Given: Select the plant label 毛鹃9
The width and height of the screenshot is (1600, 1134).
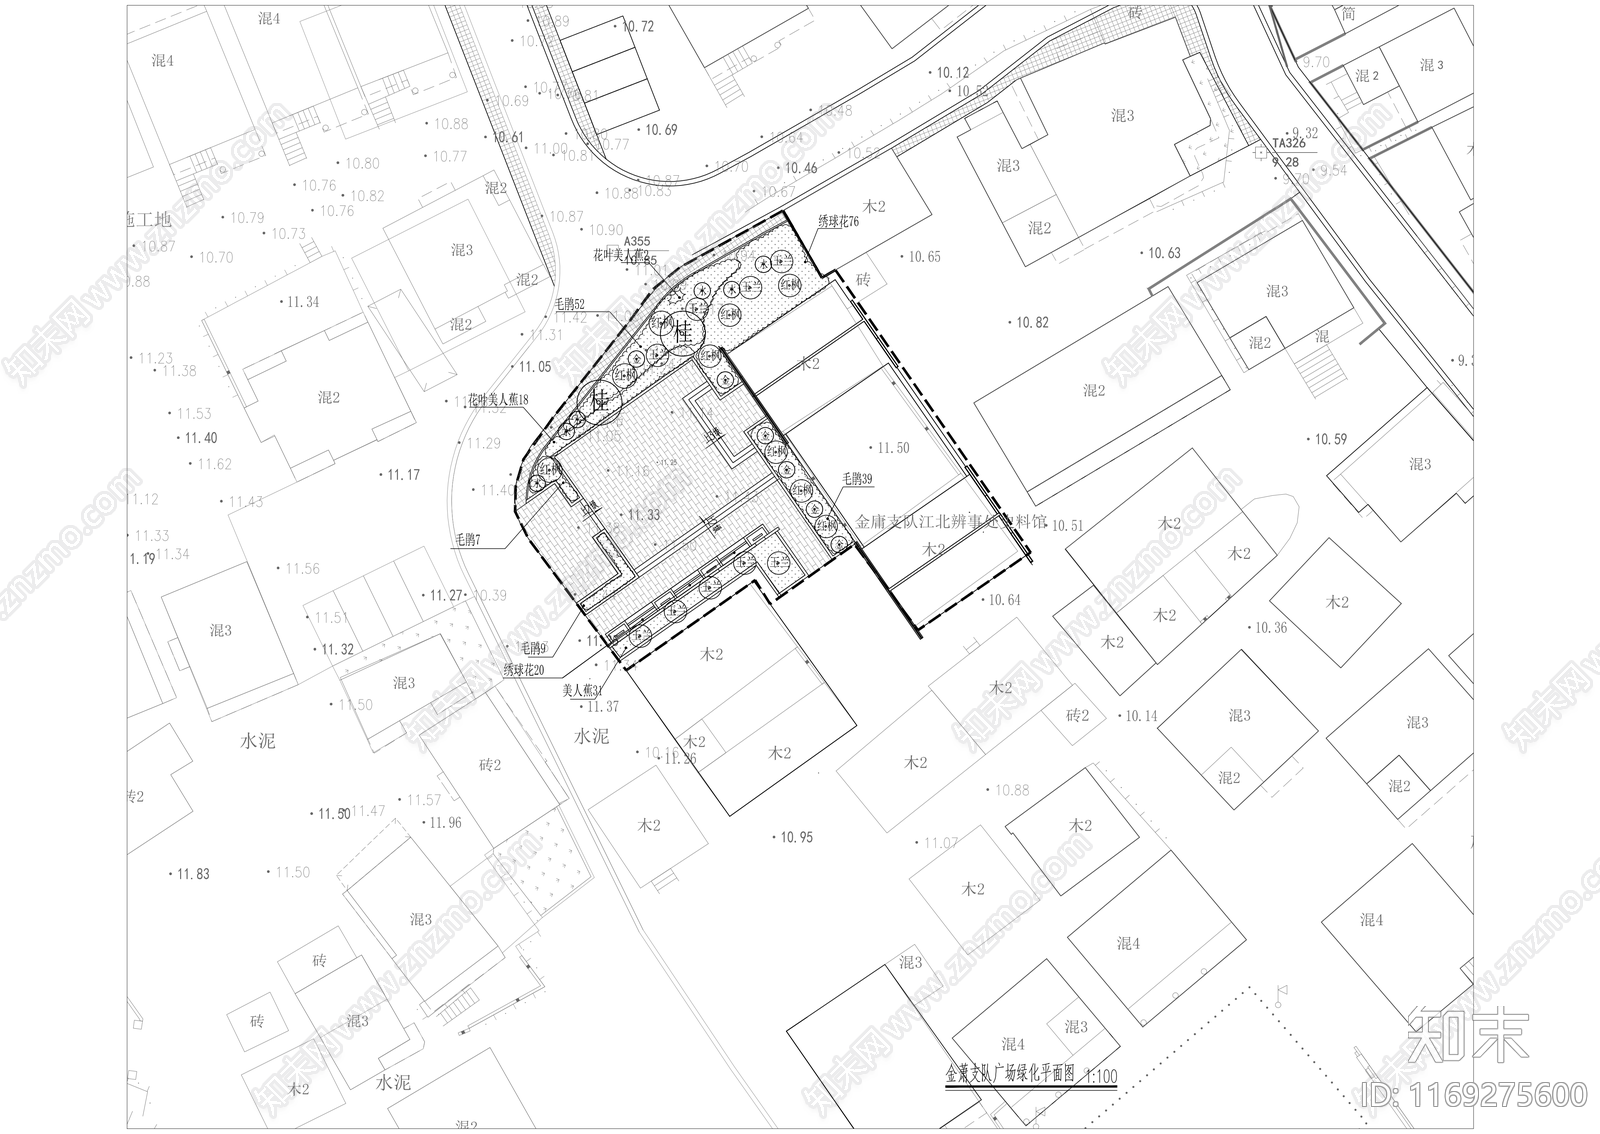Looking at the screenshot, I should tap(533, 648).
